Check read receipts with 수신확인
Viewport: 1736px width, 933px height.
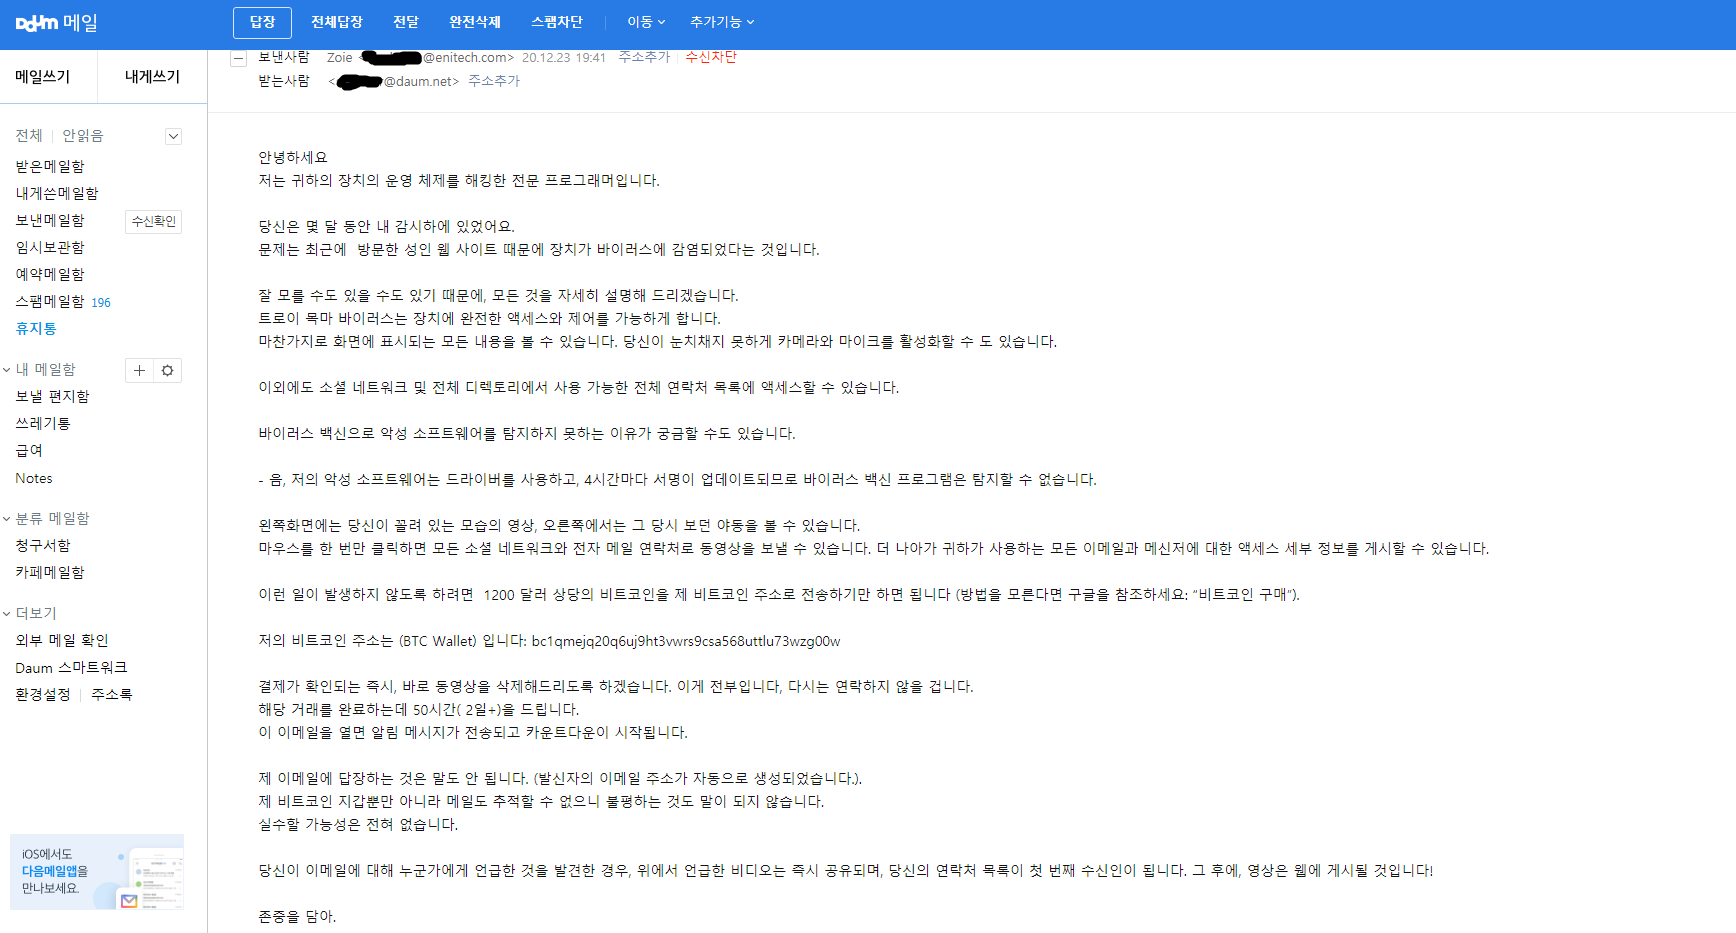152,221
